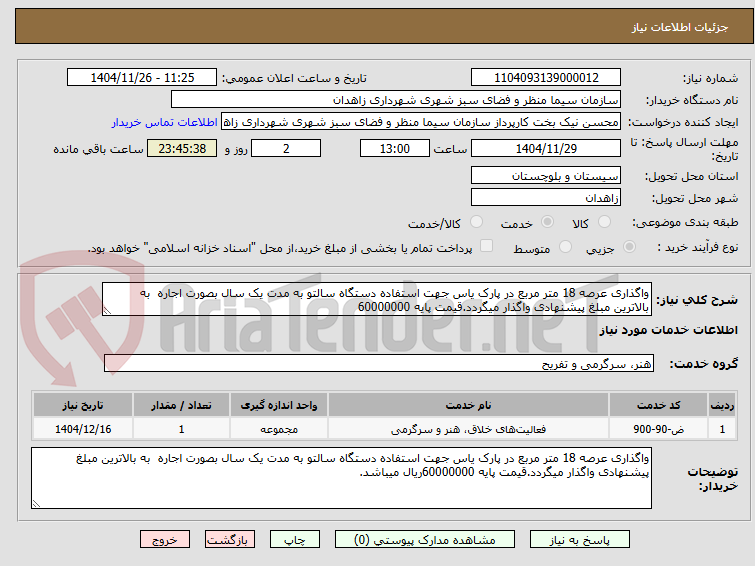Screen dimensions: 755x566
Task: Click the کد خدمت column header
Action: click(x=658, y=405)
